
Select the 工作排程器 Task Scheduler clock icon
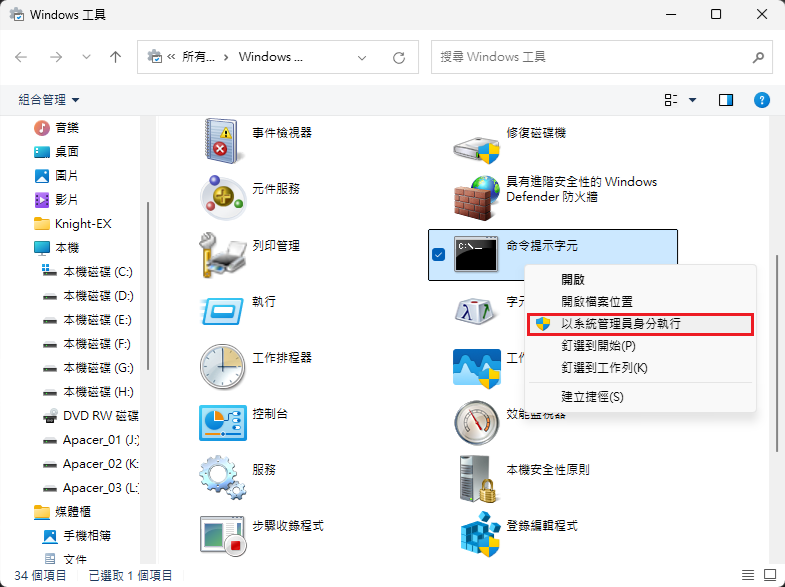pyautogui.click(x=223, y=367)
